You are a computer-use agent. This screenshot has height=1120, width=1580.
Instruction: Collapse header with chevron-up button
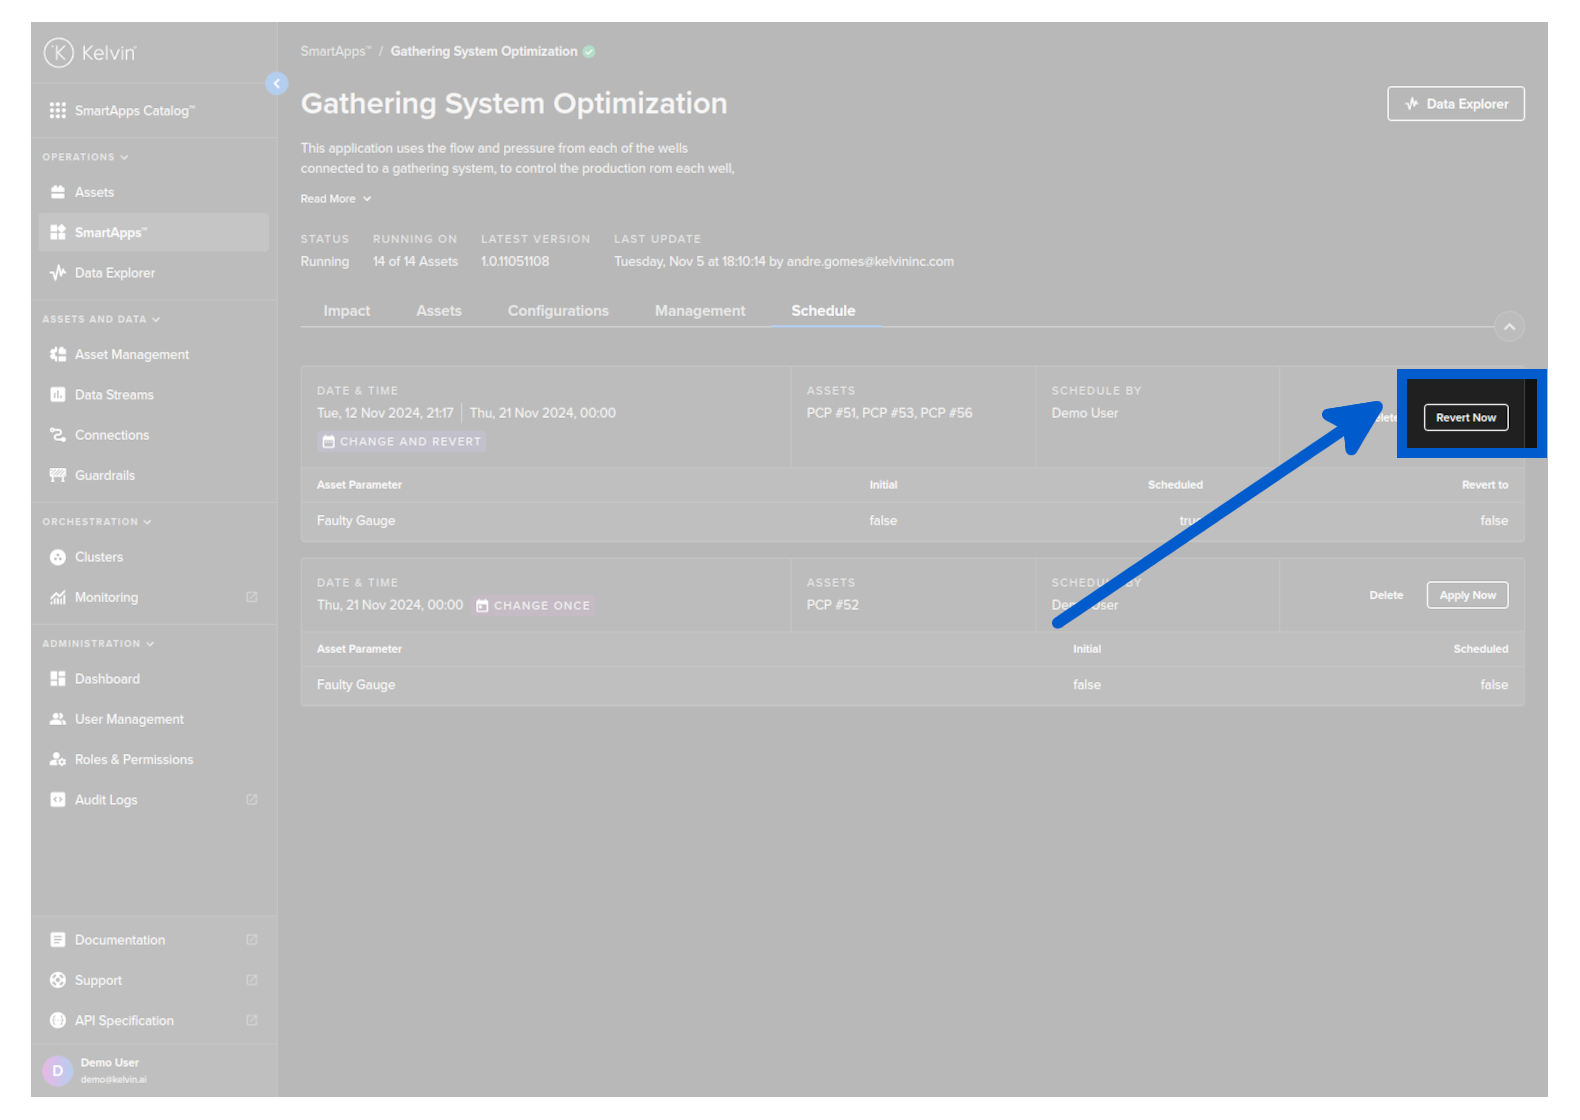click(1509, 327)
